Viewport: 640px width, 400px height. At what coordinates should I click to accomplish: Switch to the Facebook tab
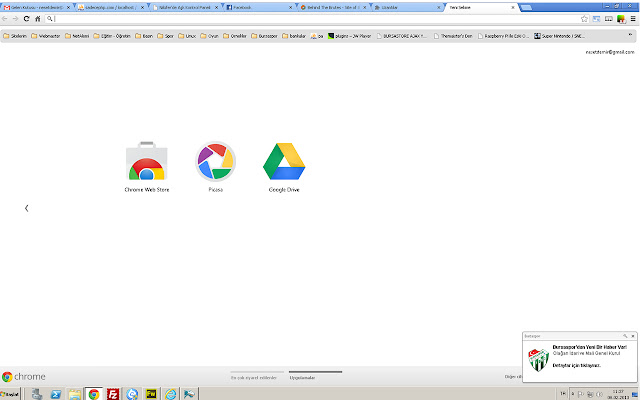[x=260, y=7]
